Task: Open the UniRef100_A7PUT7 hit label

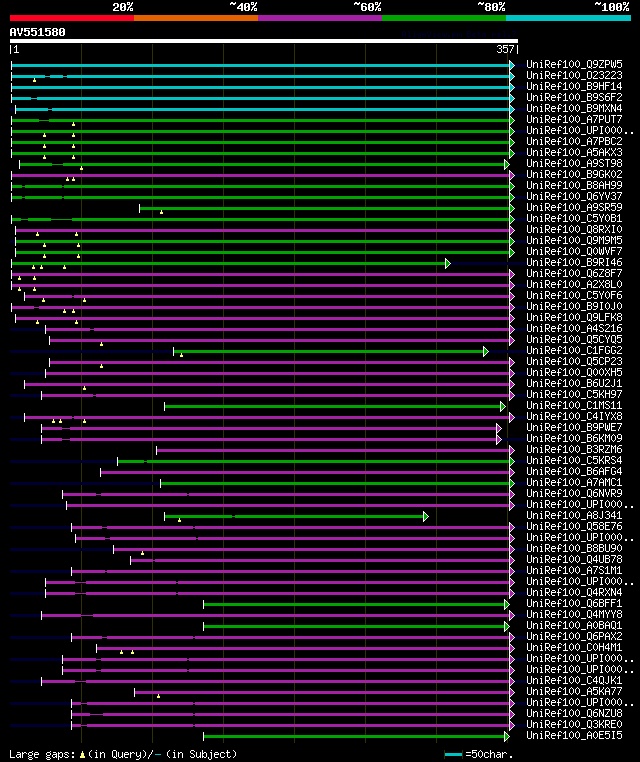Action: pos(574,119)
